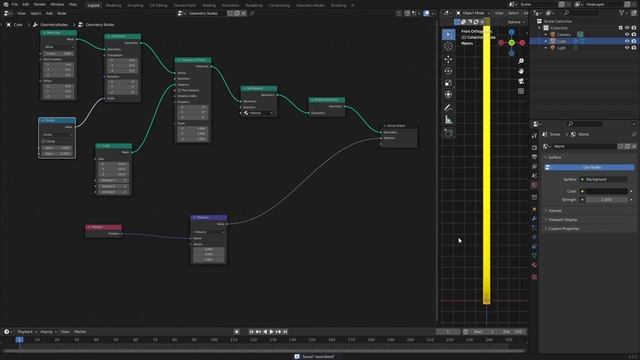The width and height of the screenshot is (640, 360).
Task: Open the Edit menu
Action: click(26, 4)
